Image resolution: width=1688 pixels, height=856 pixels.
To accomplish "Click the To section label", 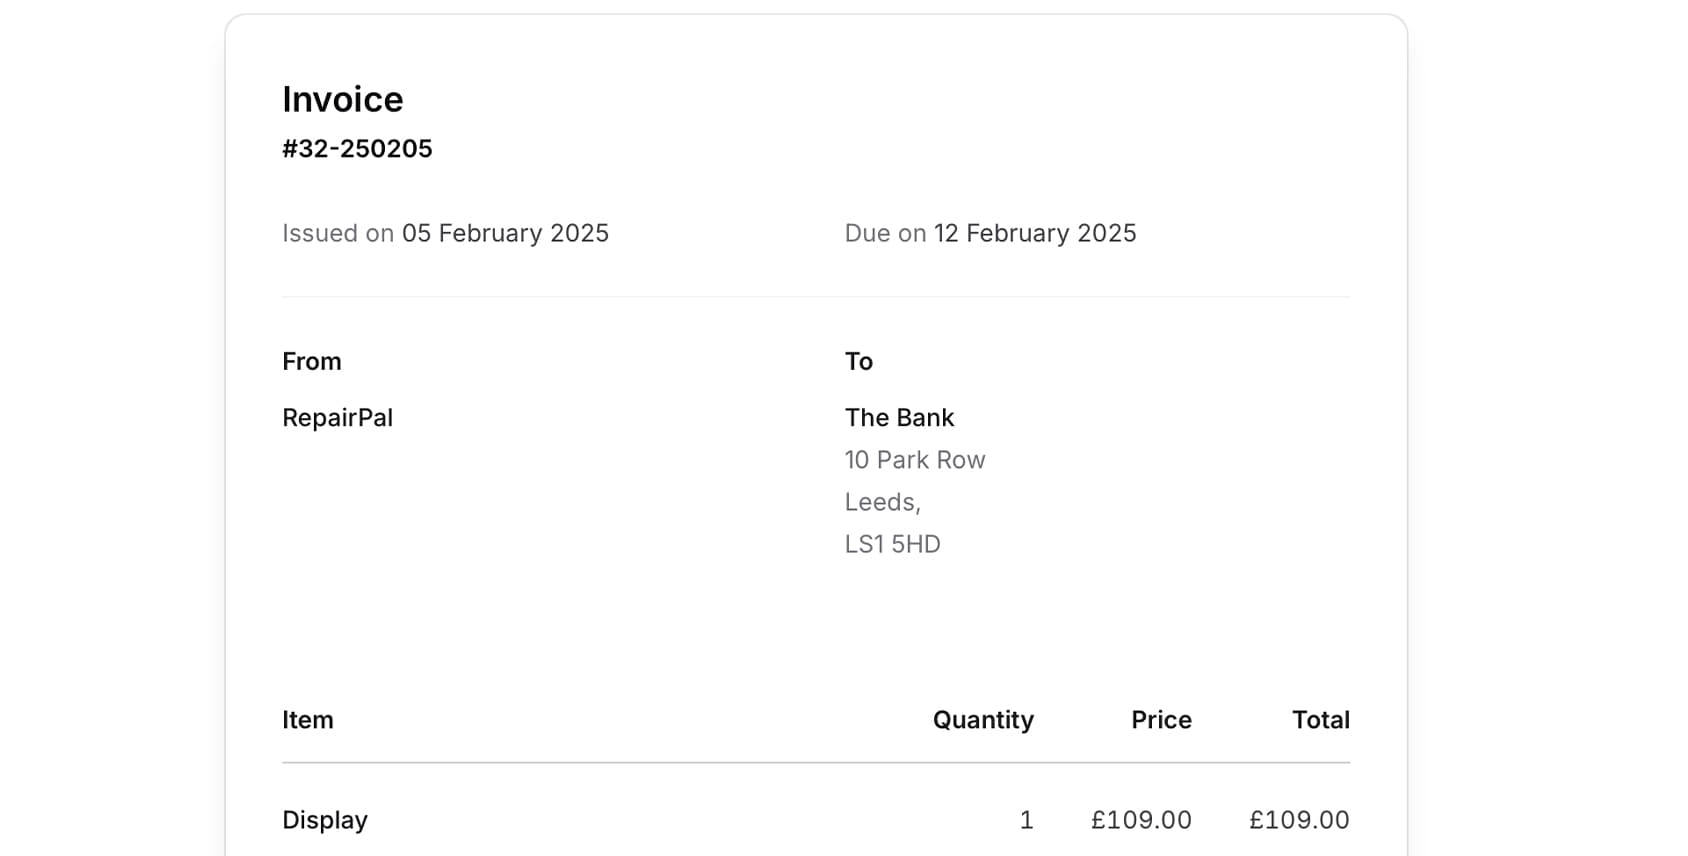I will pyautogui.click(x=858, y=361).
